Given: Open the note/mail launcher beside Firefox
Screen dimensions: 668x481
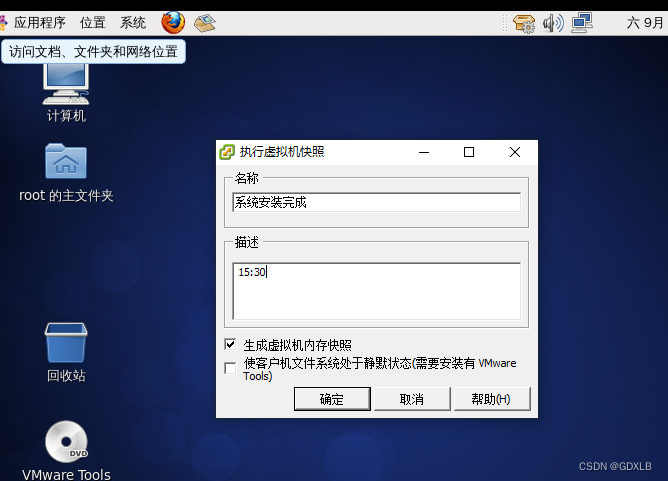Looking at the screenshot, I should pyautogui.click(x=205, y=23).
